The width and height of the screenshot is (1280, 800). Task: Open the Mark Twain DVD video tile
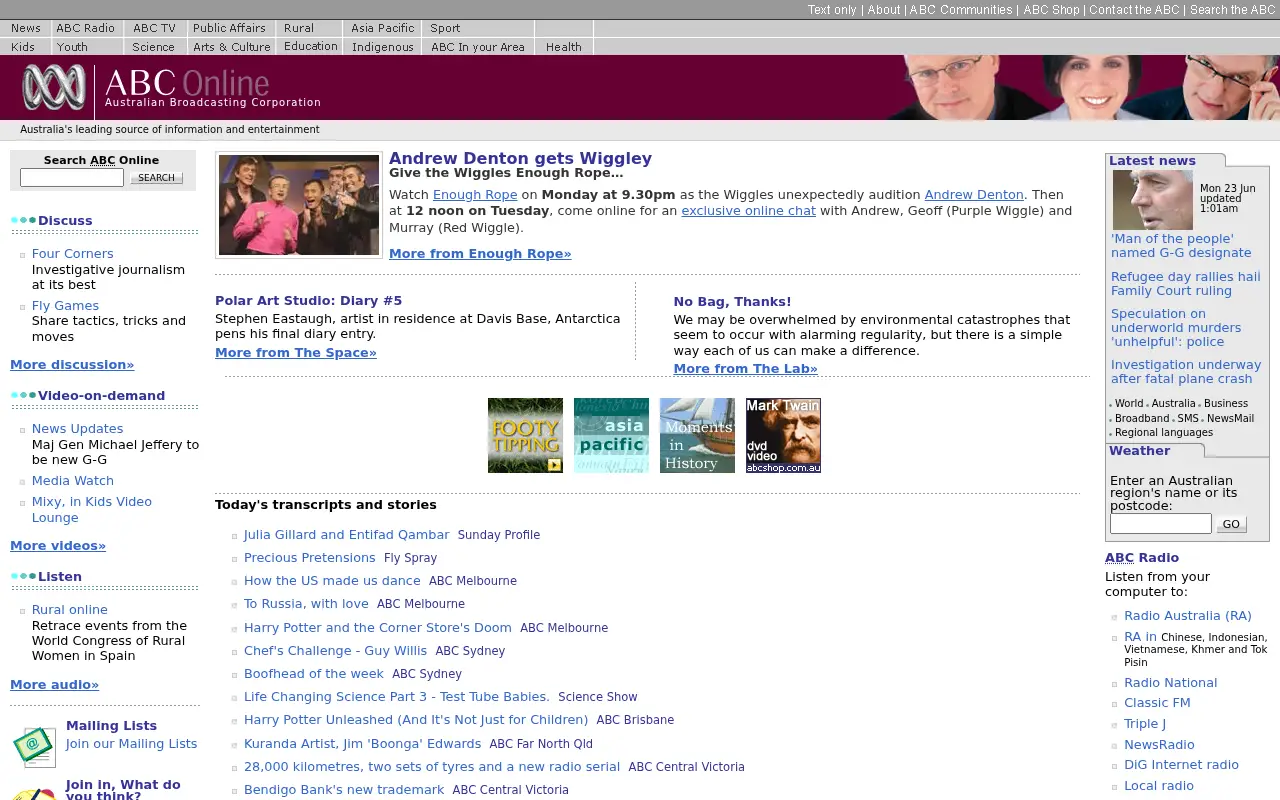(783, 435)
